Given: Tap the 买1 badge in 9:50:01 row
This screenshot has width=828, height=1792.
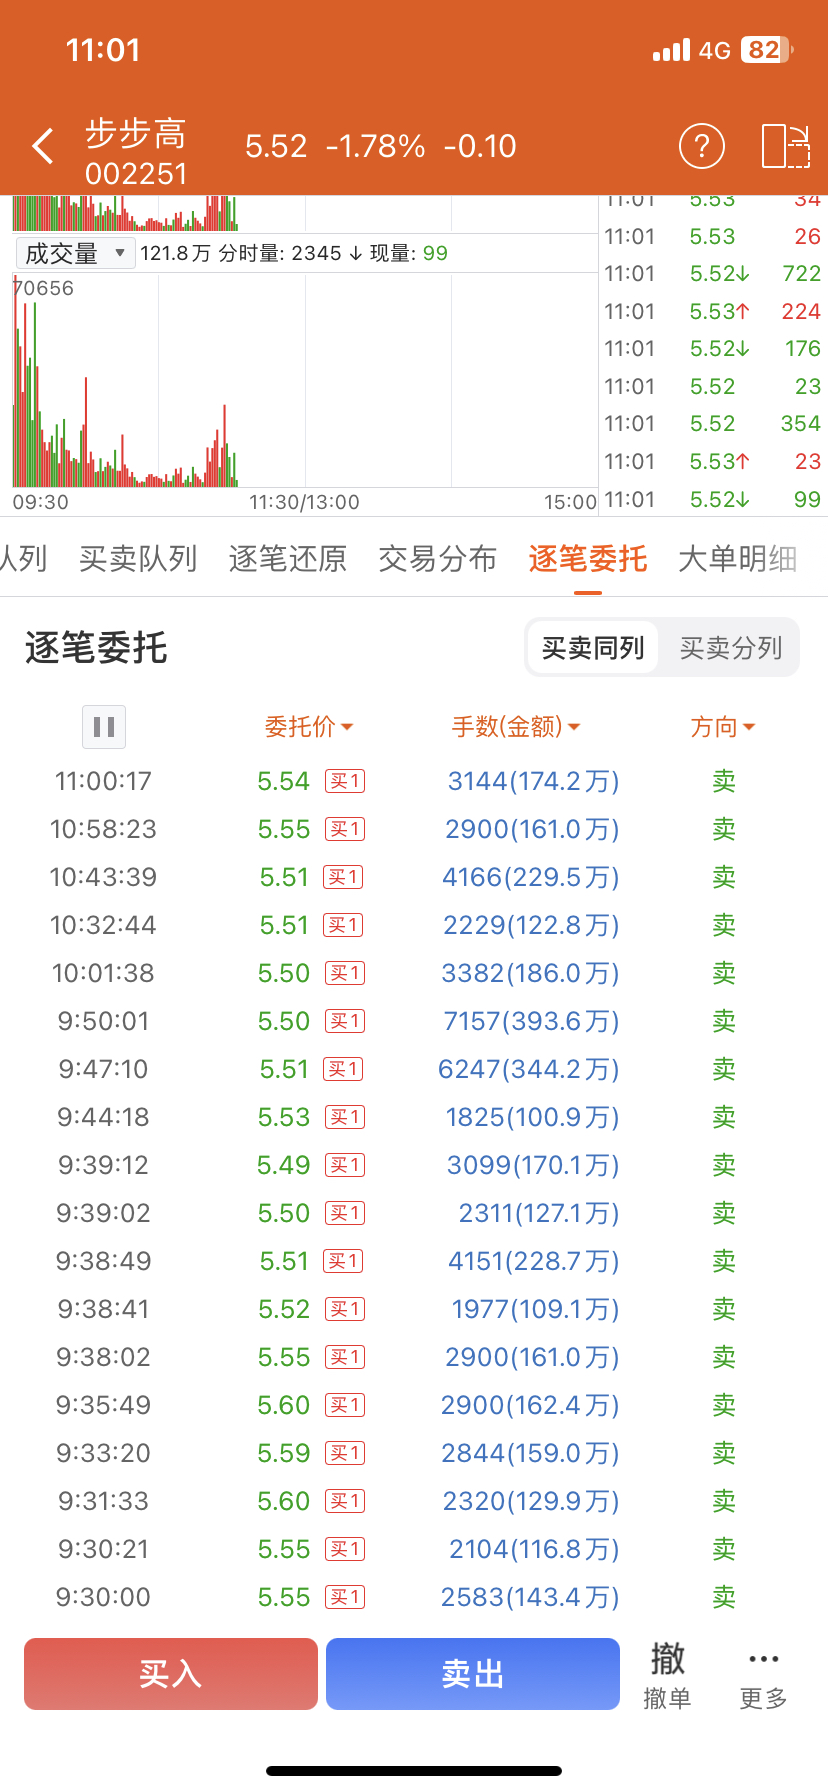Looking at the screenshot, I should coord(345,1021).
